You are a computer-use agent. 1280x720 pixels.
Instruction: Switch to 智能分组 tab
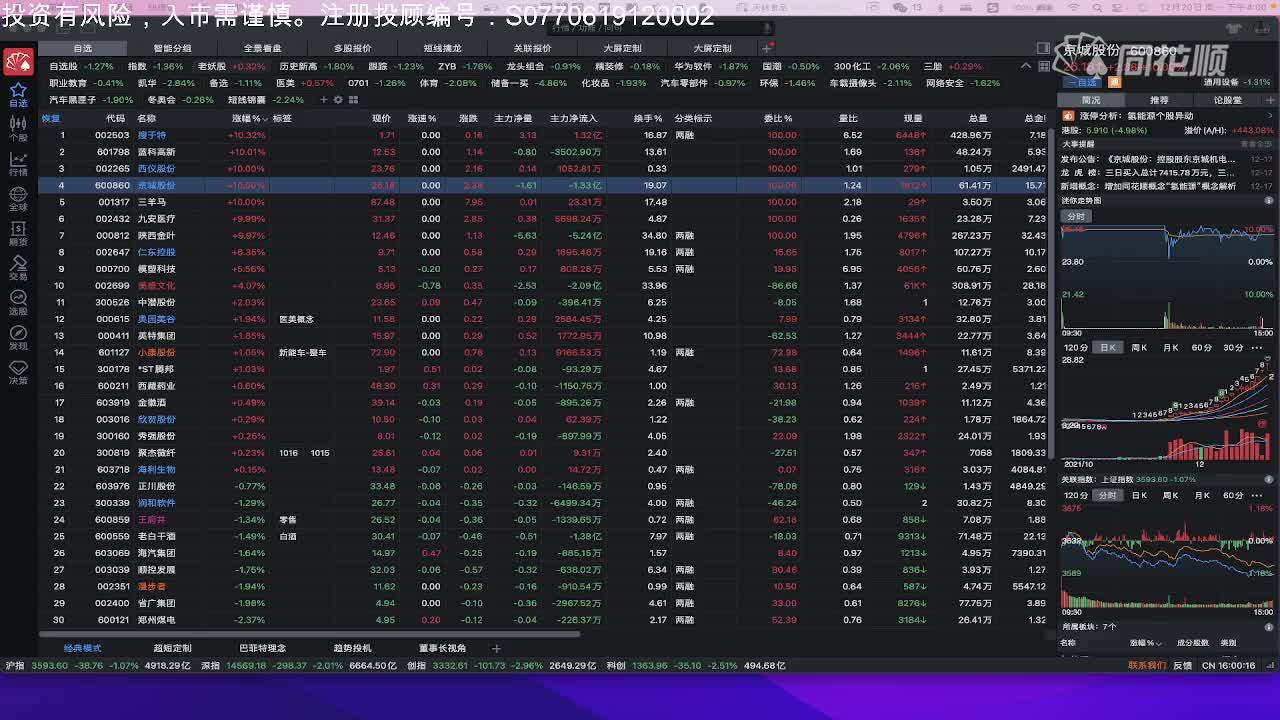[172, 48]
